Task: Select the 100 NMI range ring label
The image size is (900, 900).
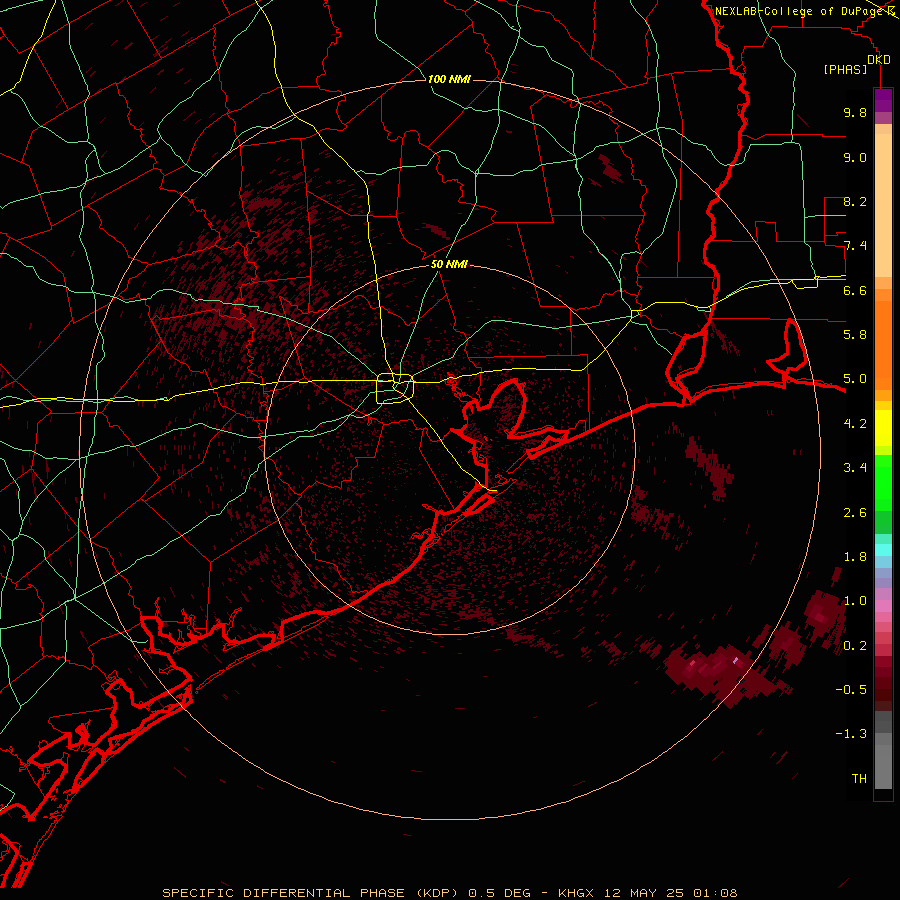Action: [x=449, y=79]
